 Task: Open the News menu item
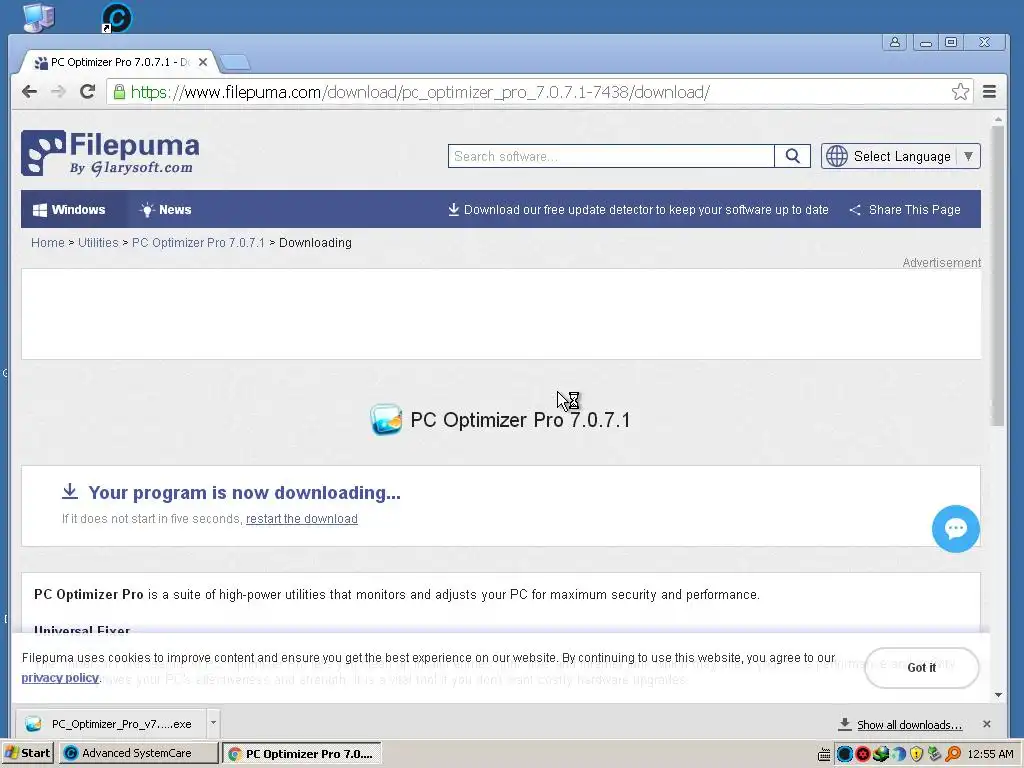click(165, 210)
